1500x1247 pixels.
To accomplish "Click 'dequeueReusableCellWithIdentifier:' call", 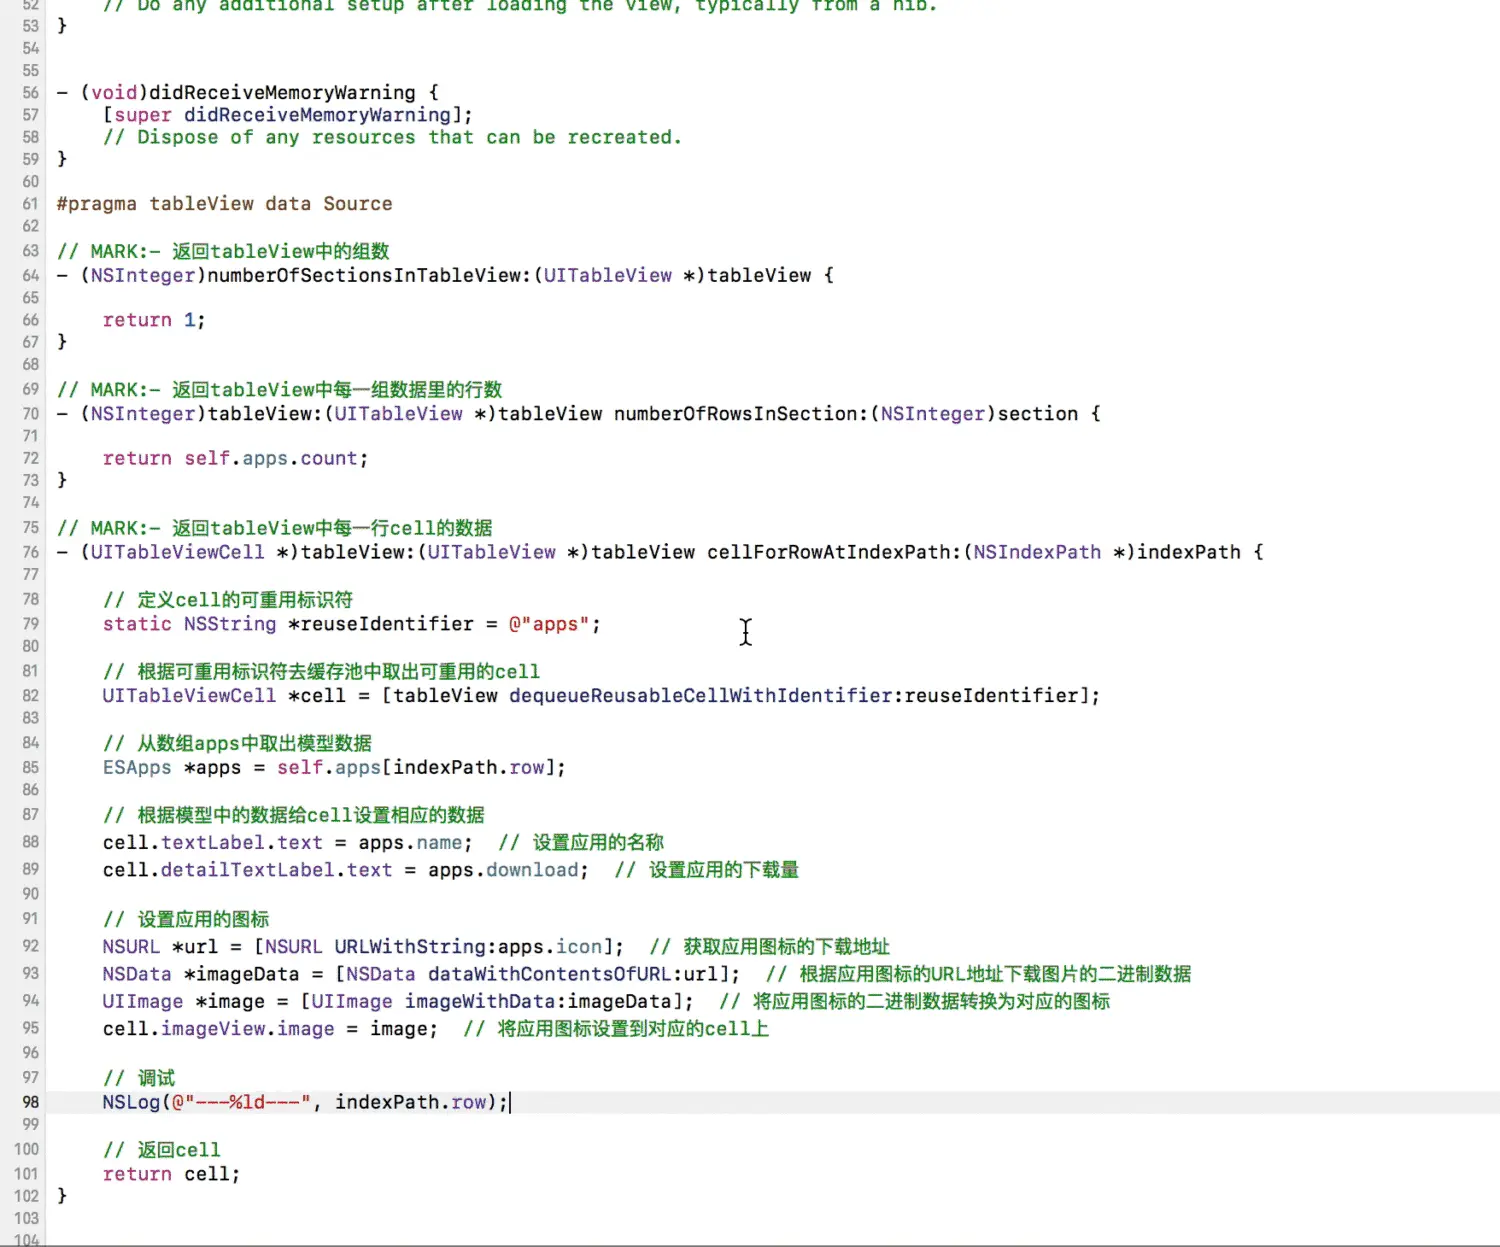I will click(706, 696).
